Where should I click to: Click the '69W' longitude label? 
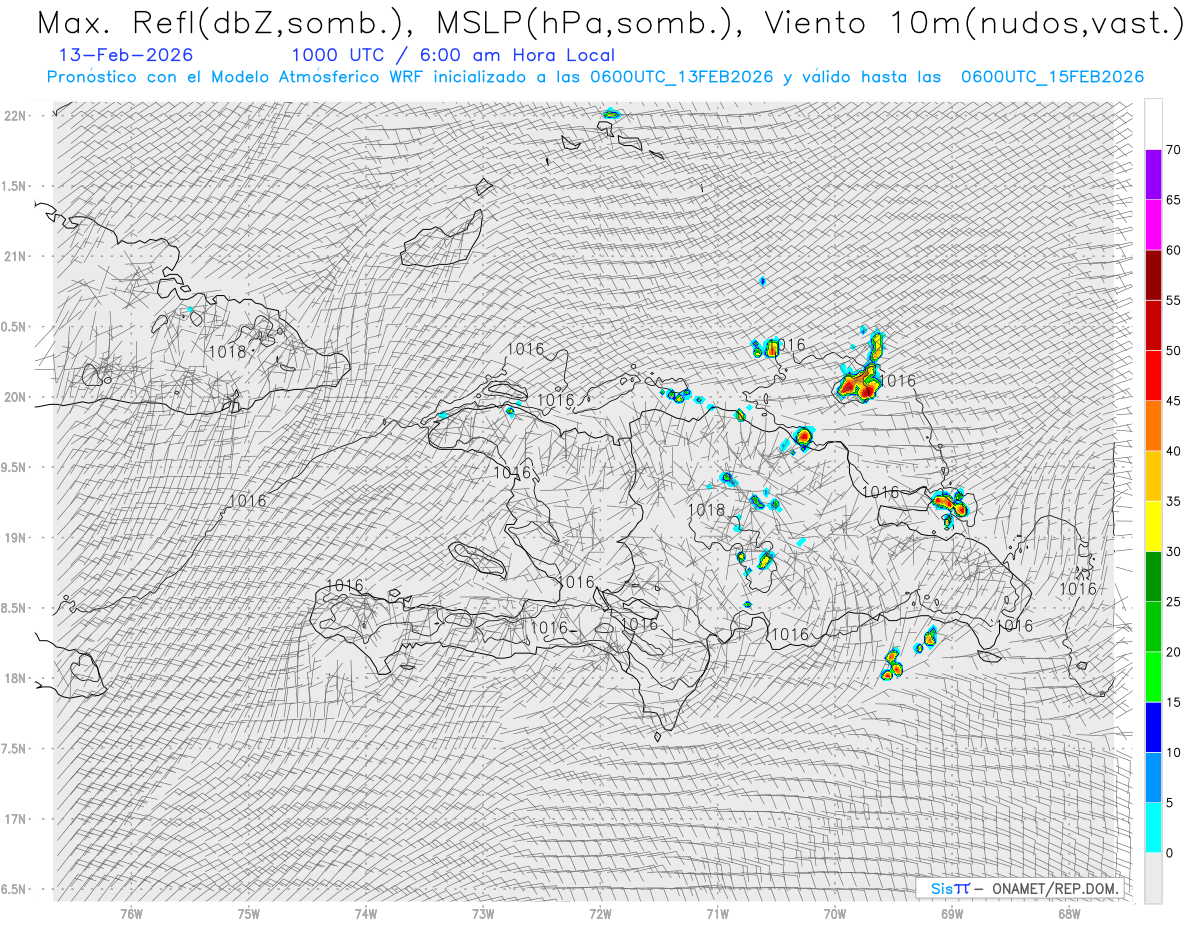[x=951, y=913]
